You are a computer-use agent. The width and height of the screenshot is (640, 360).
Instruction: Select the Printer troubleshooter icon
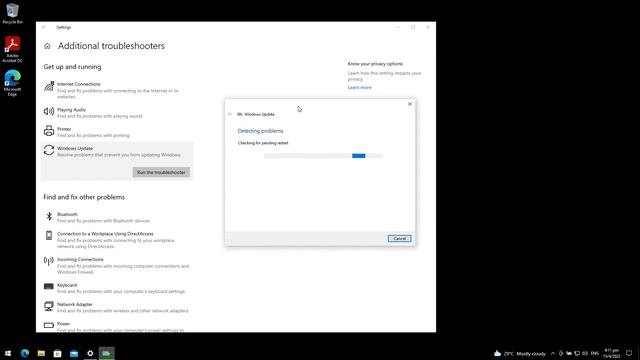tap(49, 131)
